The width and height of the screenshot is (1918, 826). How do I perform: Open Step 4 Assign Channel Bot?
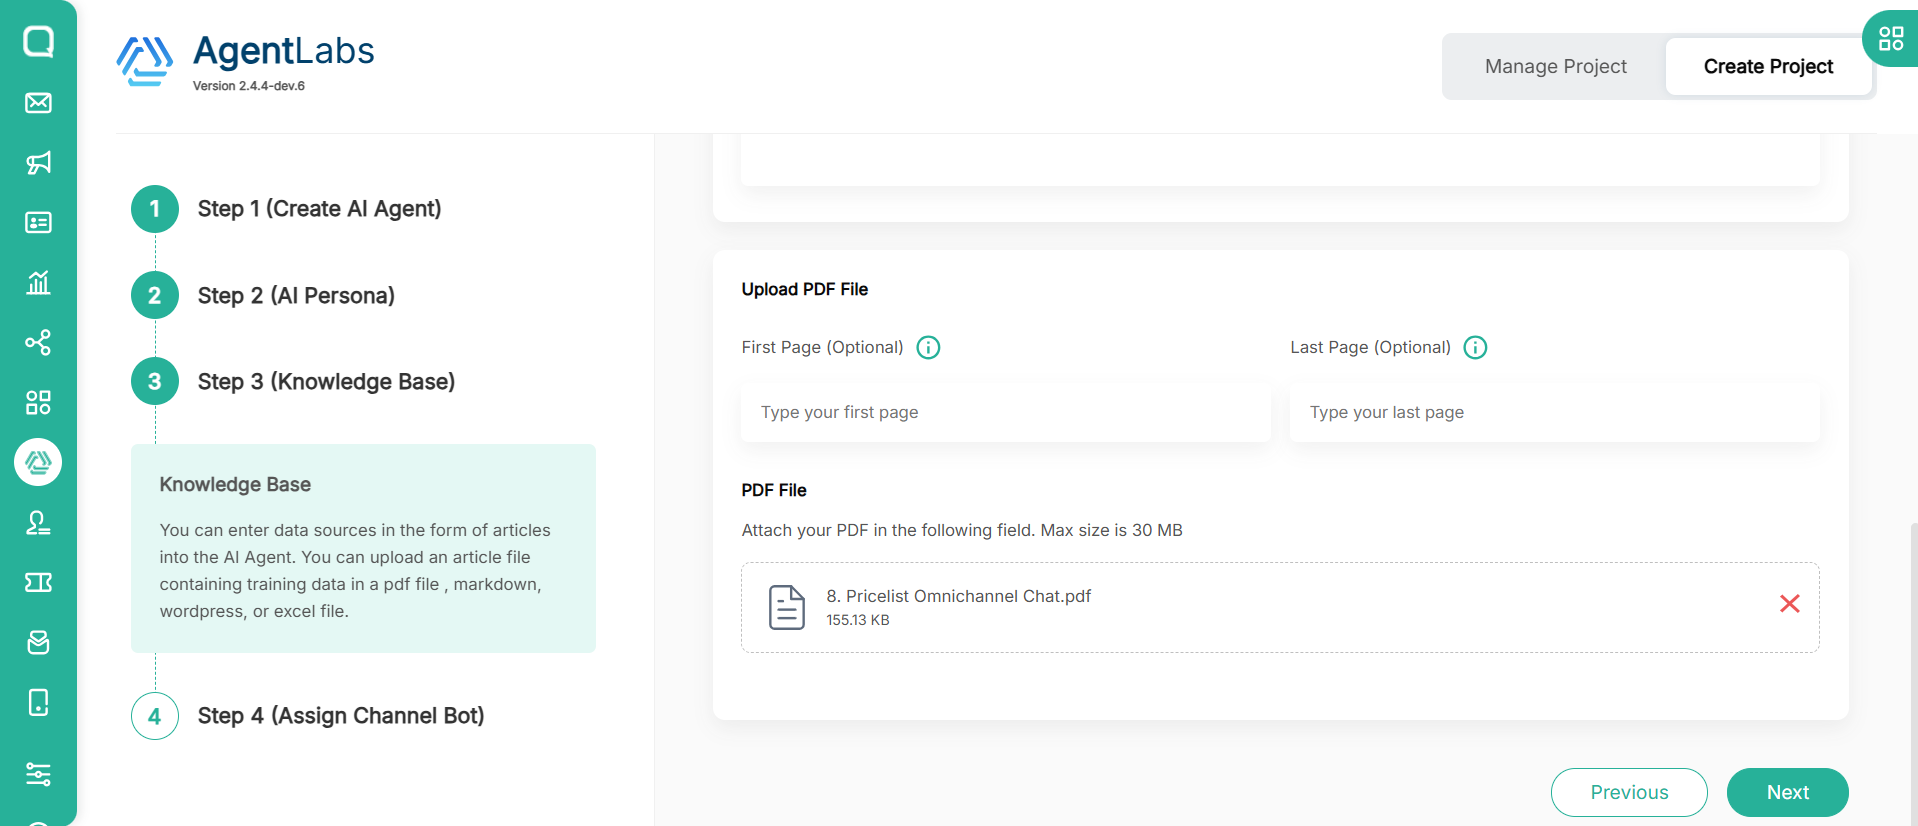coord(340,716)
